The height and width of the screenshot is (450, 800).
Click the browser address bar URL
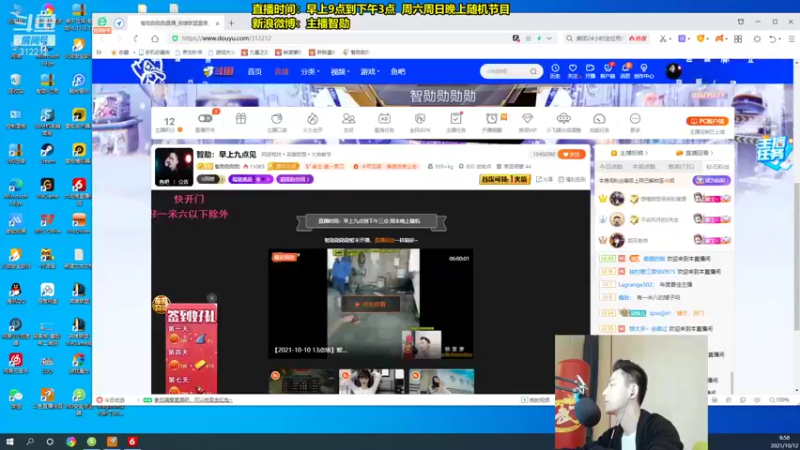(x=227, y=38)
